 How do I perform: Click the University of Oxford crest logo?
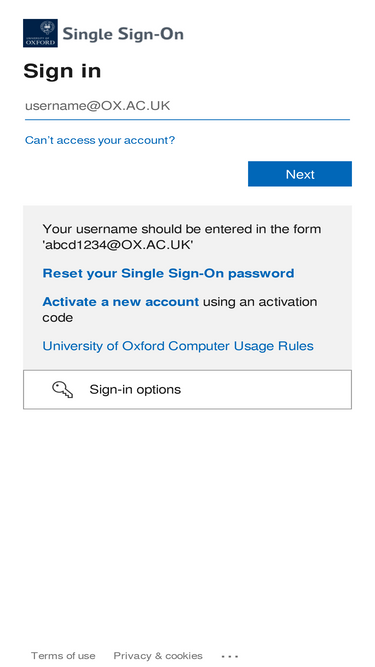point(40,33)
